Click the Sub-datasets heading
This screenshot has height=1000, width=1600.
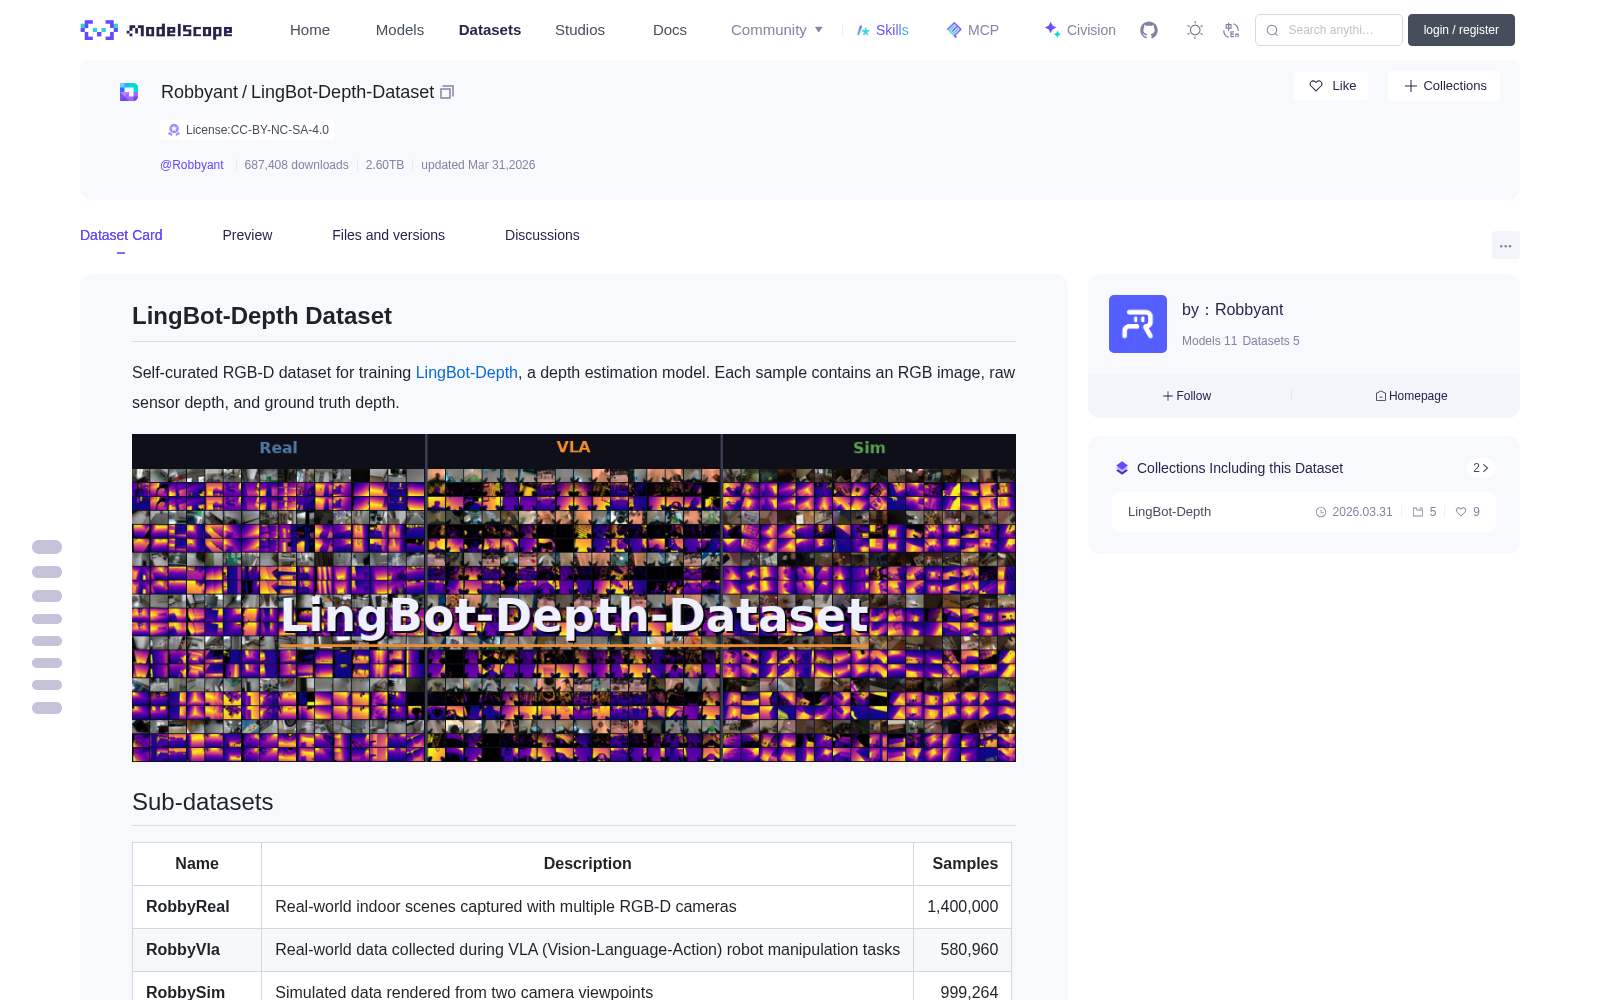pyautogui.click(x=203, y=802)
